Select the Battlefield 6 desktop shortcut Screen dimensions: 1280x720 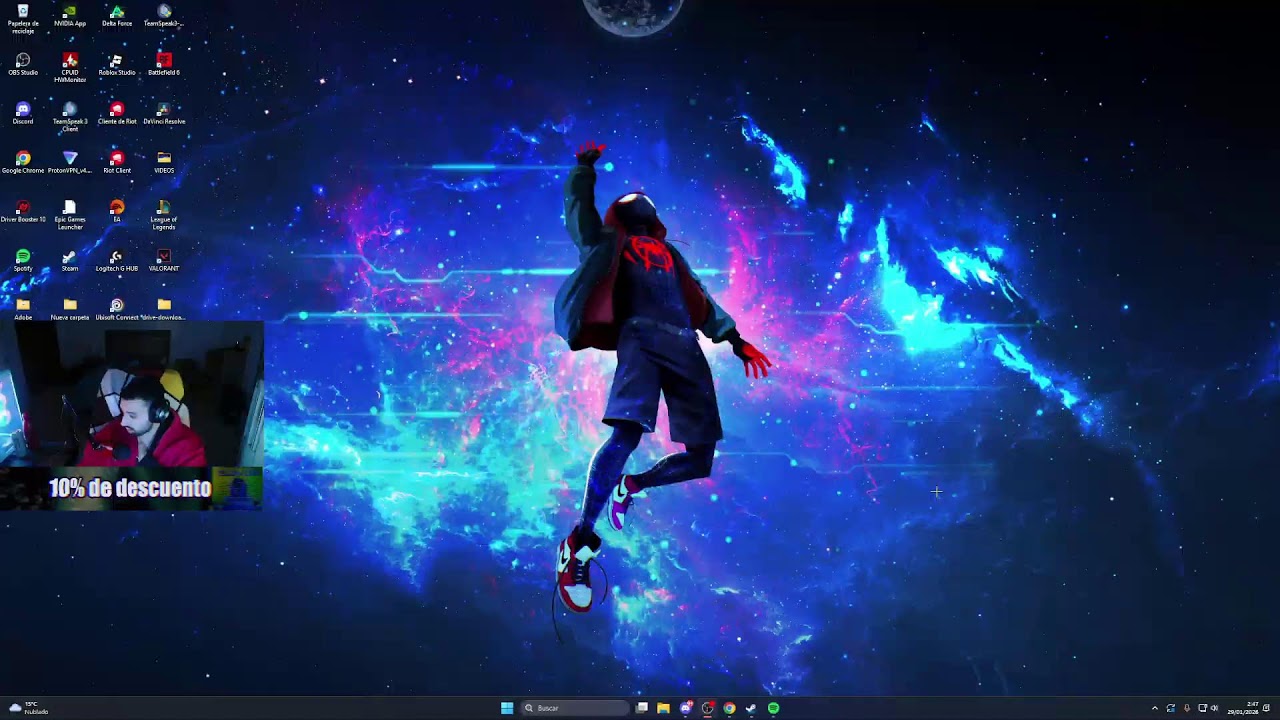164,65
